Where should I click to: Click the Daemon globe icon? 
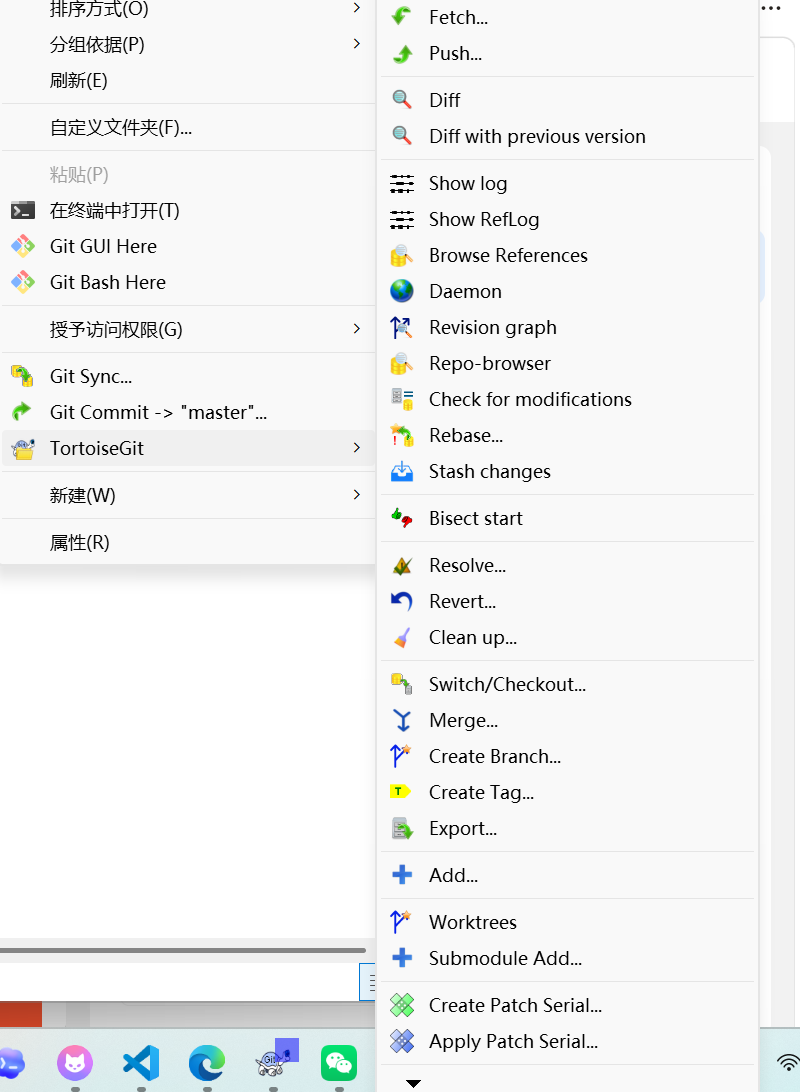coord(402,291)
